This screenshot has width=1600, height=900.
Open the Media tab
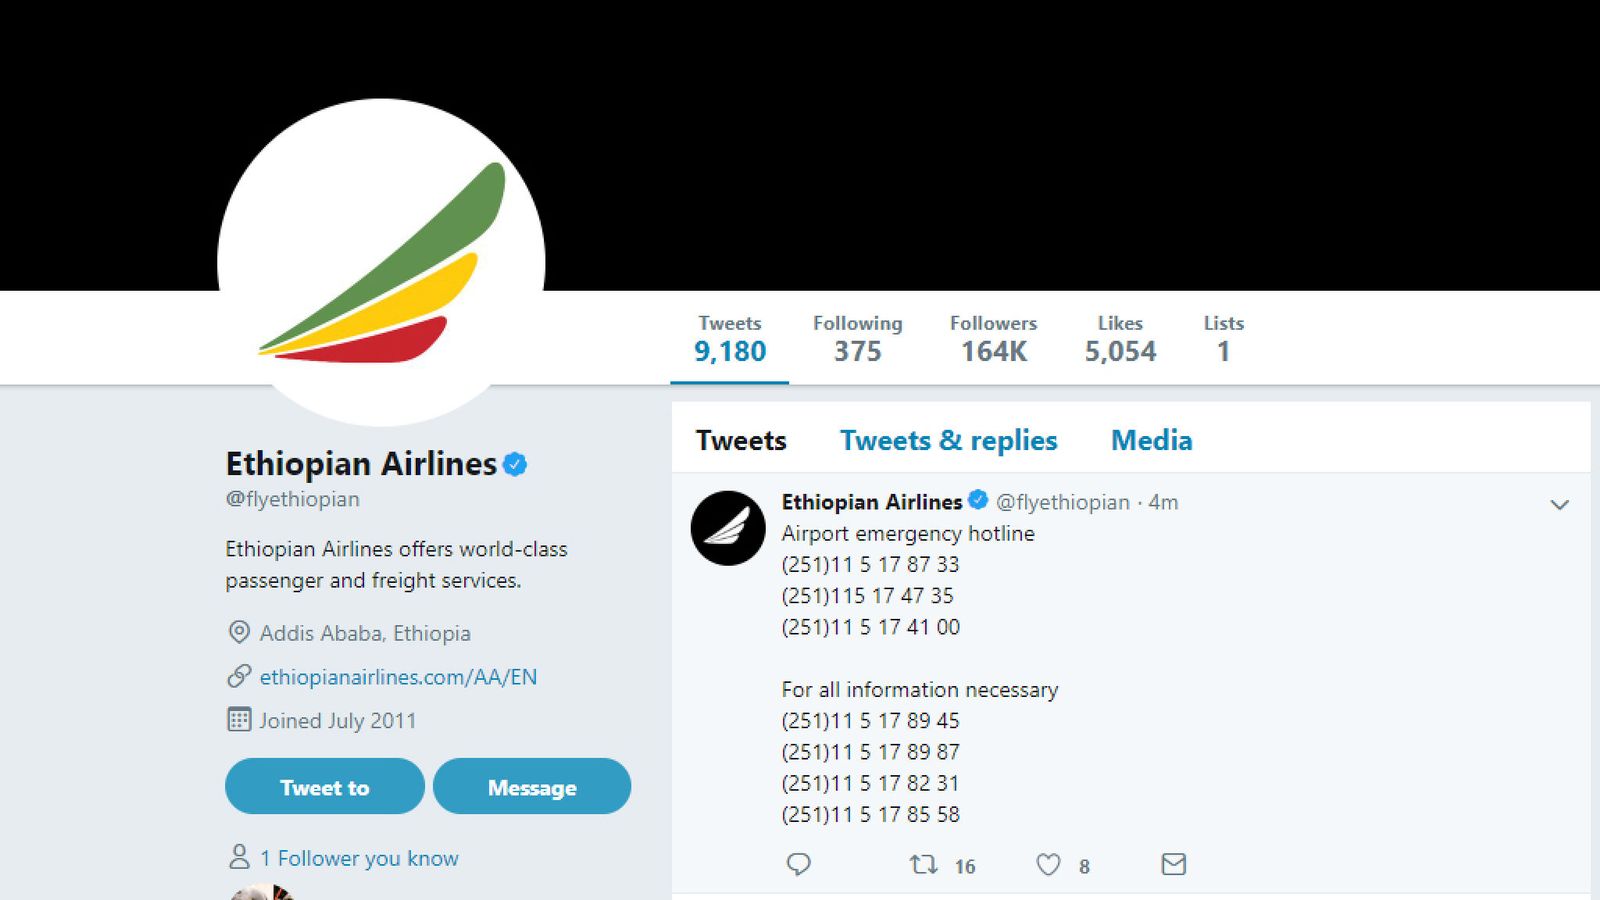coord(1151,440)
